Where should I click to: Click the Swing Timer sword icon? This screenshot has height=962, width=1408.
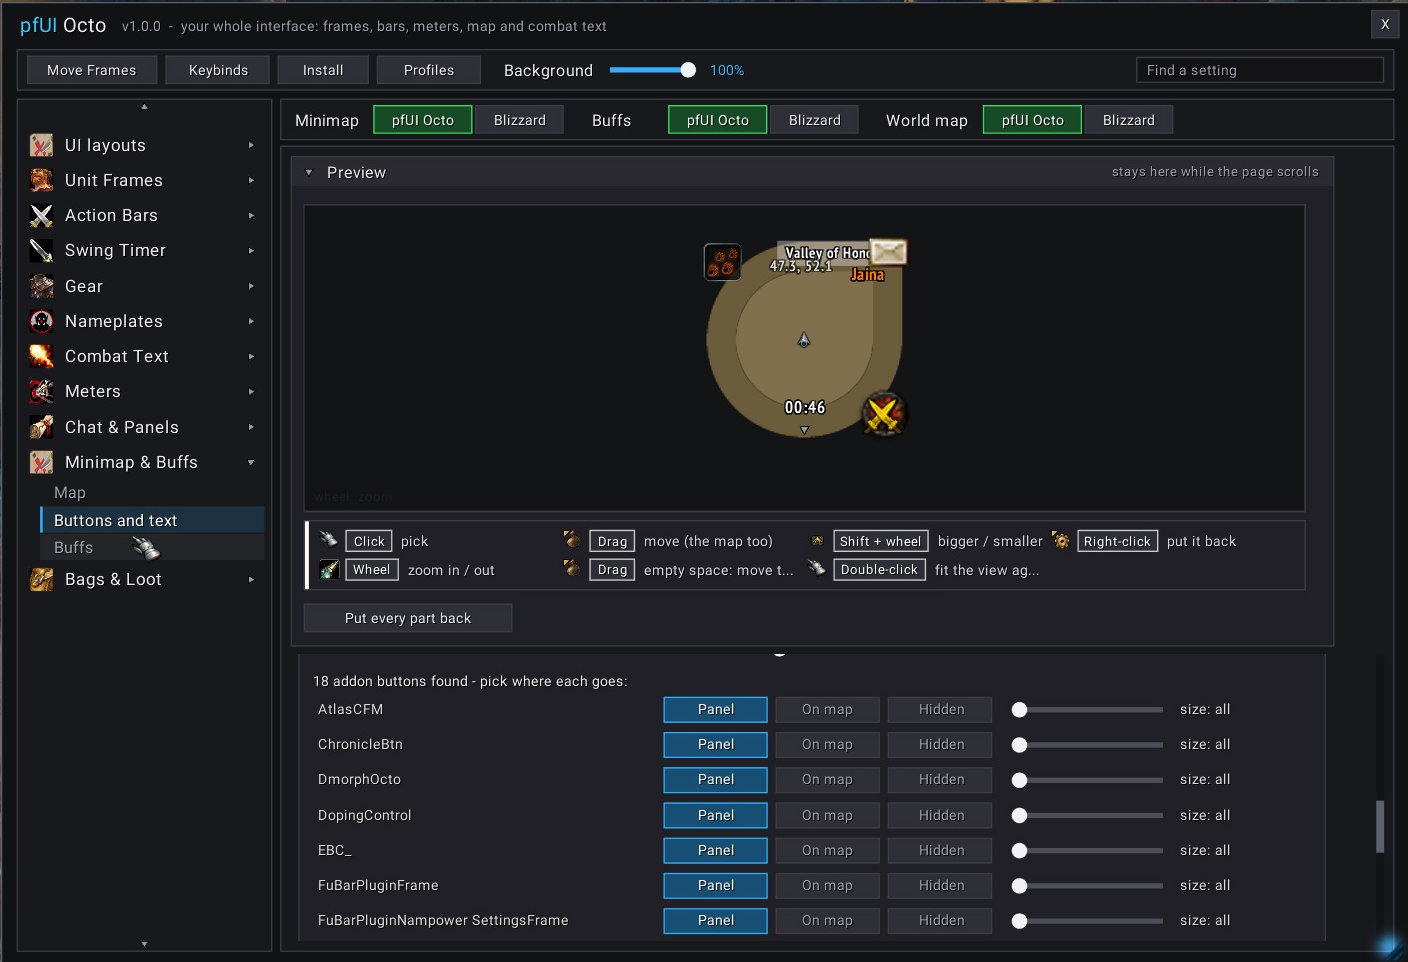tap(41, 251)
